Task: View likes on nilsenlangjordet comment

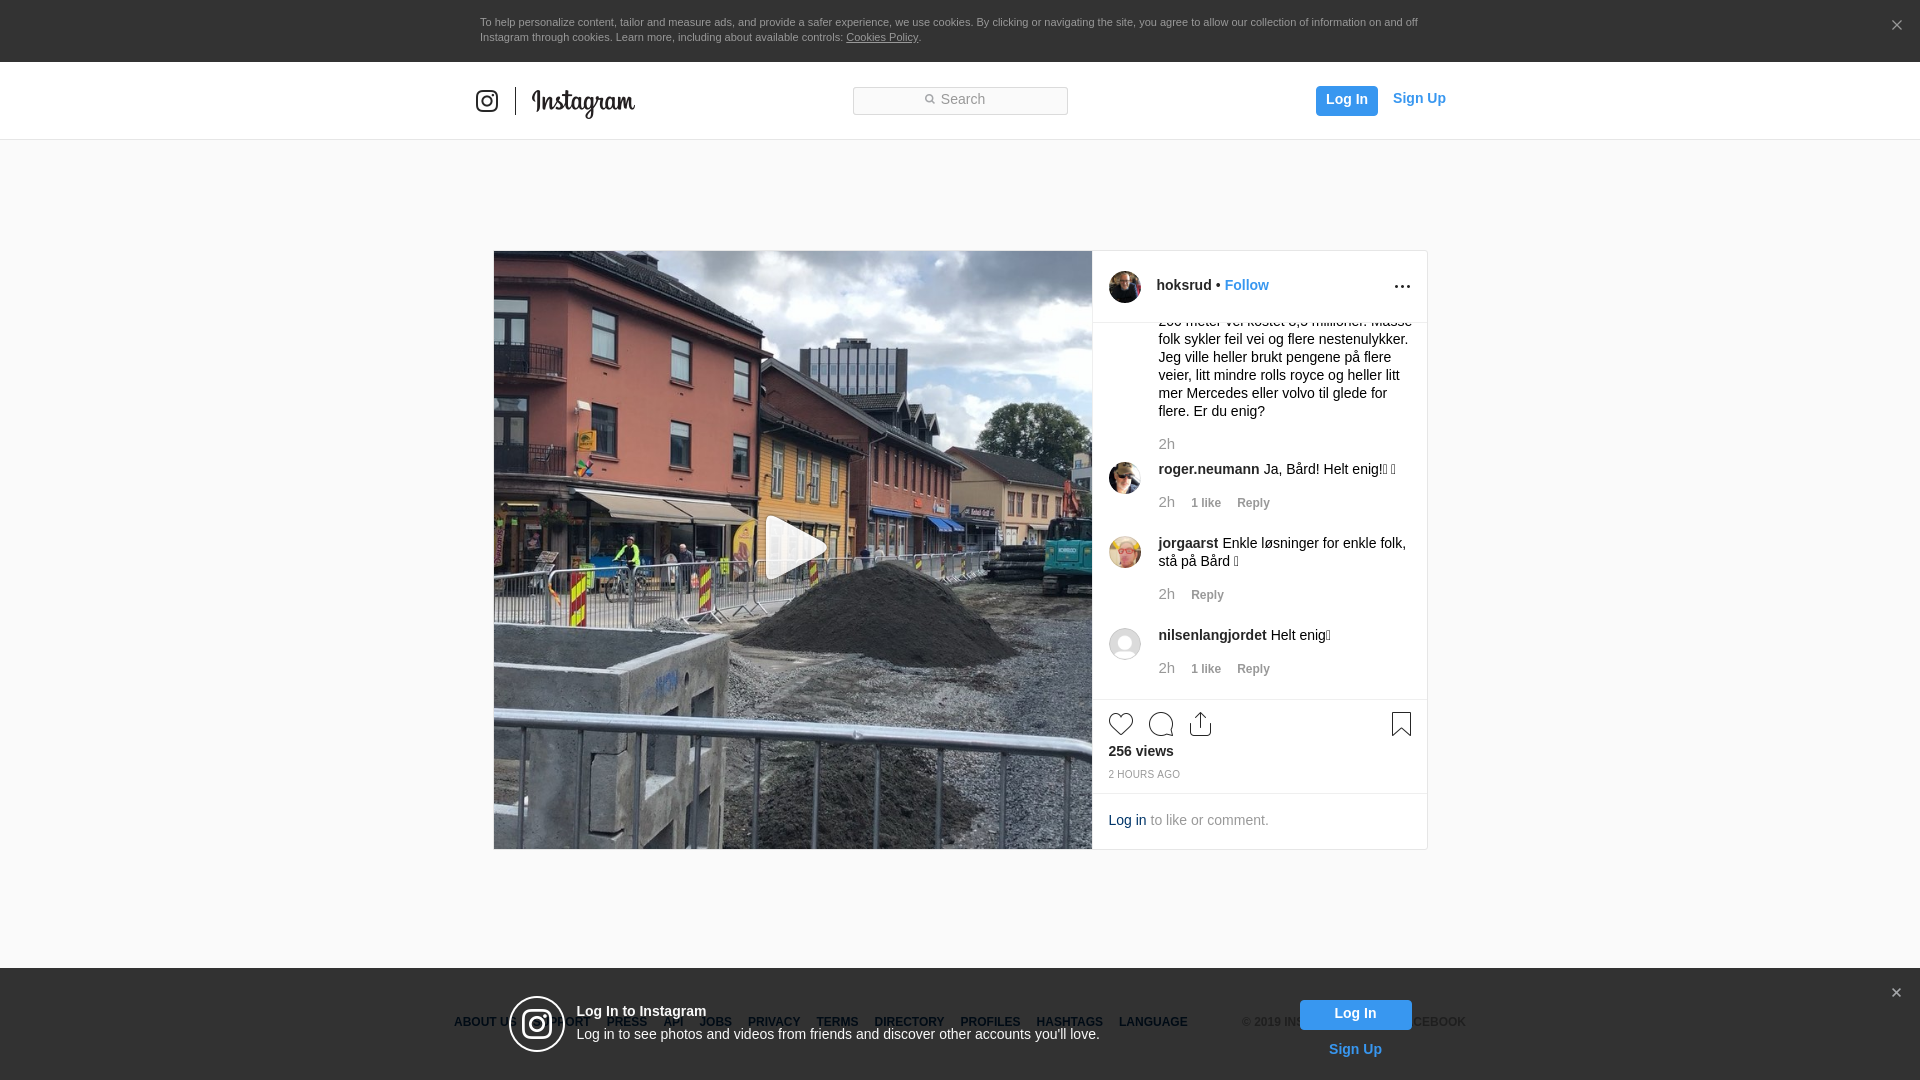Action: [x=1206, y=669]
